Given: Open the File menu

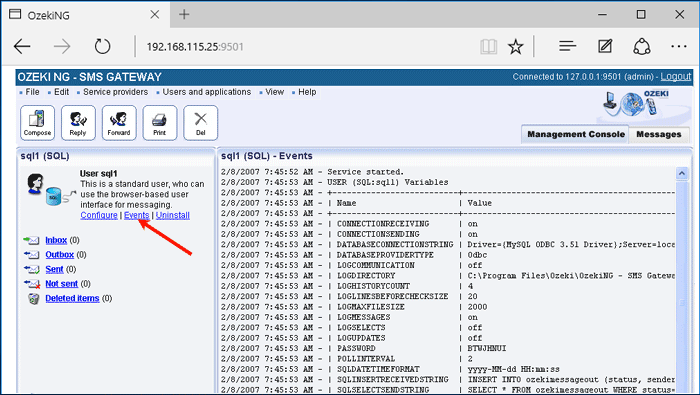Looking at the screenshot, I should tap(32, 92).
